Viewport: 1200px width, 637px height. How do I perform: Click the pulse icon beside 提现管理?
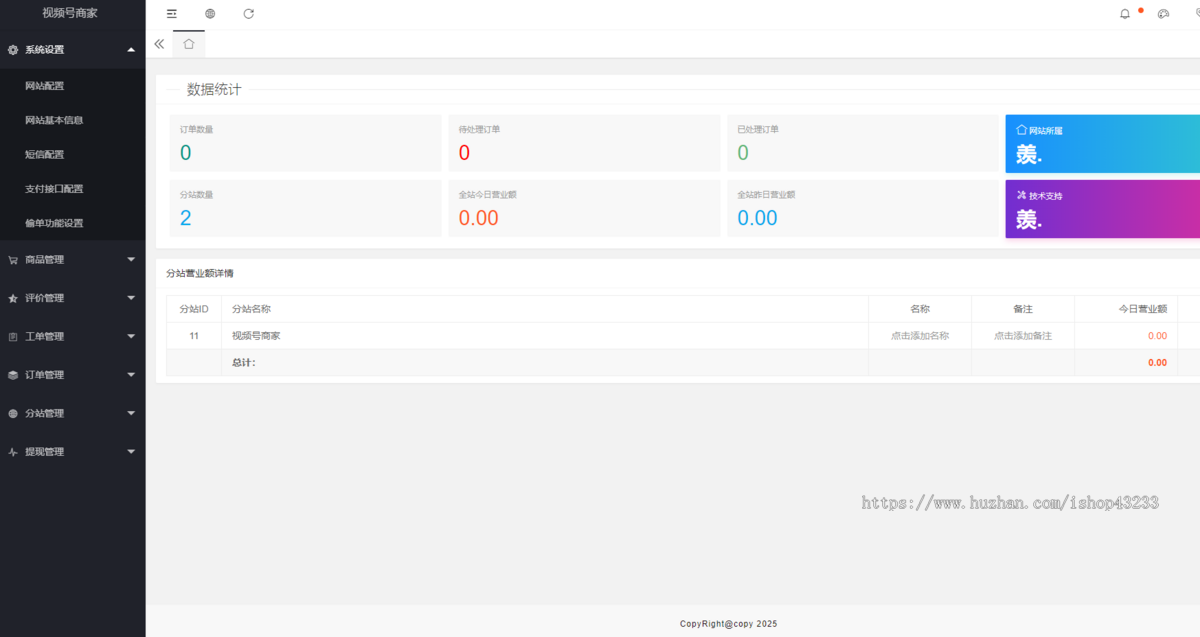13,452
